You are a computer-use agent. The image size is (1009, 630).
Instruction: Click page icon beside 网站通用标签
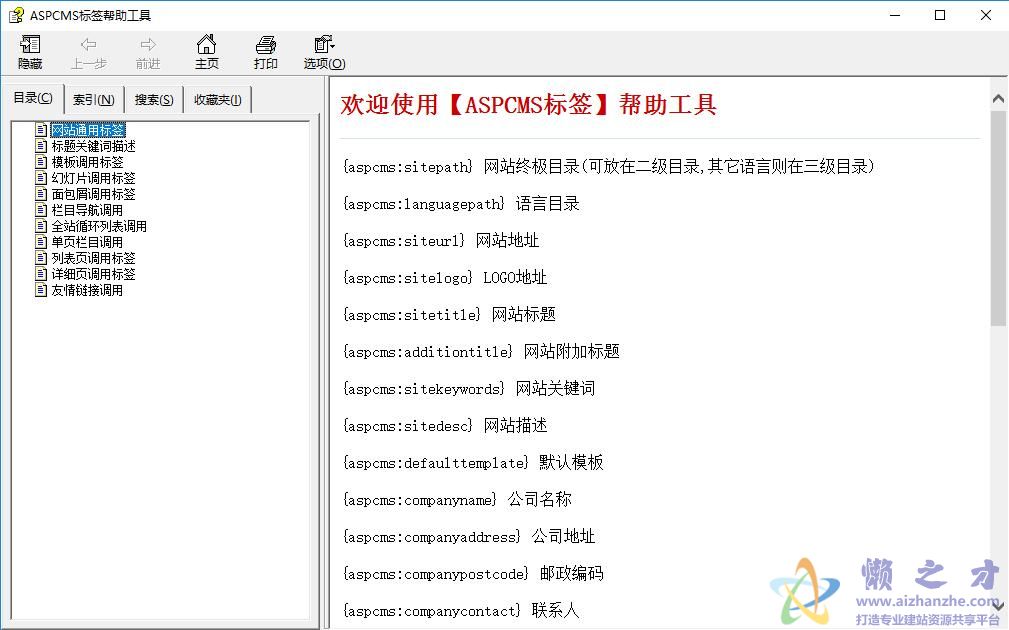coord(41,130)
